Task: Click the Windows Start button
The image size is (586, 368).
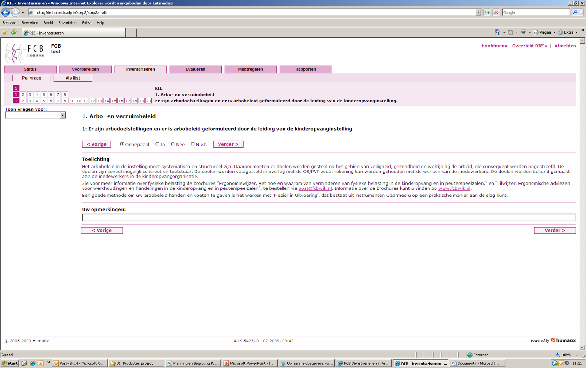Action: [x=10, y=363]
